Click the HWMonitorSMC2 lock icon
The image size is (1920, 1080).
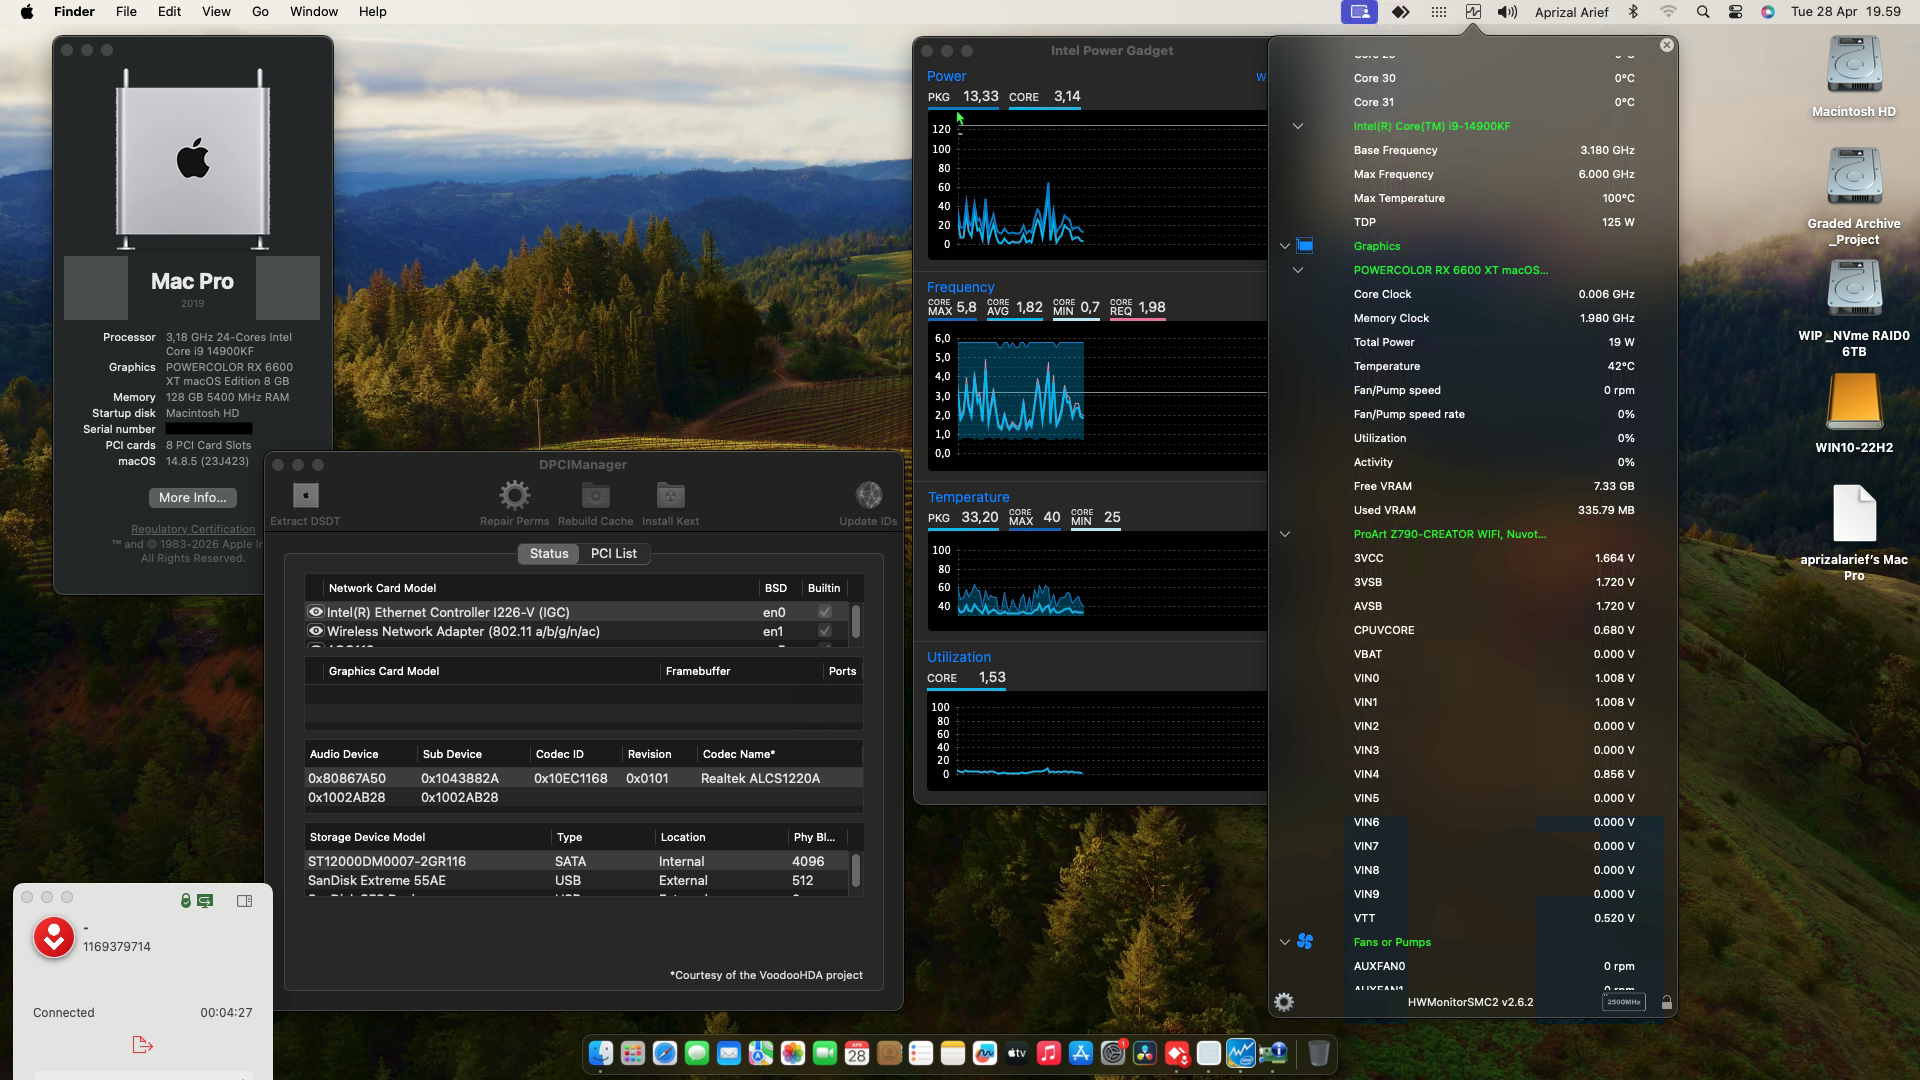coord(1666,1002)
